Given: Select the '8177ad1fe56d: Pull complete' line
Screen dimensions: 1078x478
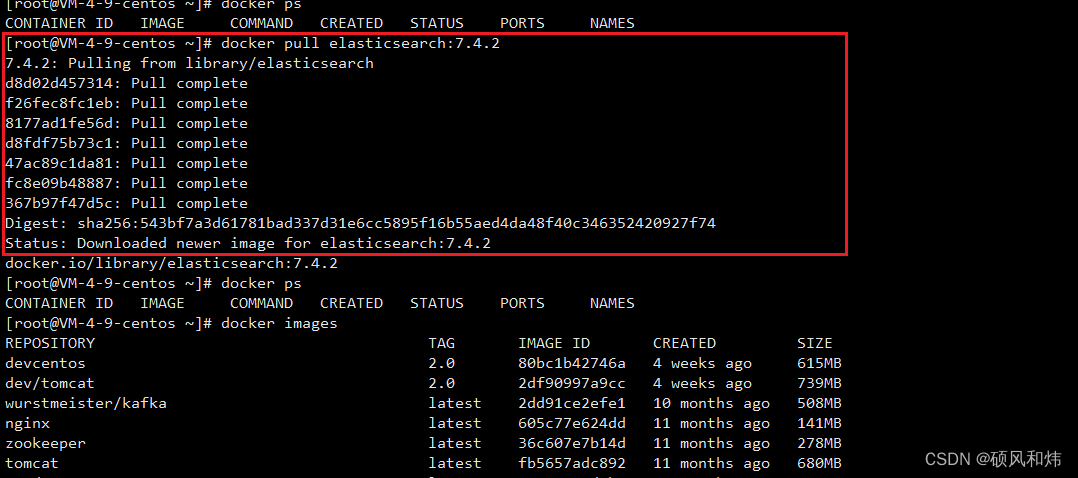Looking at the screenshot, I should tap(126, 123).
